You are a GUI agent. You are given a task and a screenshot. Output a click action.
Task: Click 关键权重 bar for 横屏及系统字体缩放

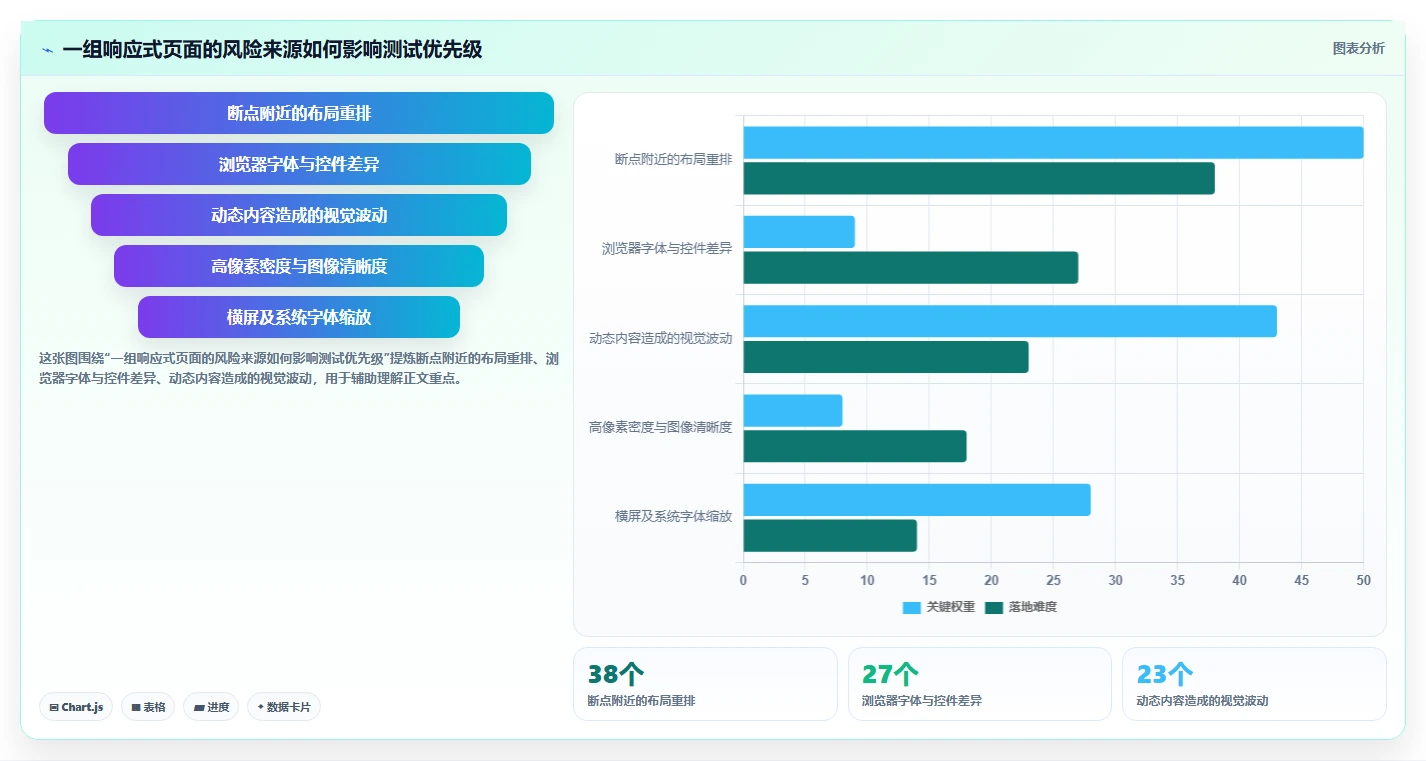(x=917, y=500)
